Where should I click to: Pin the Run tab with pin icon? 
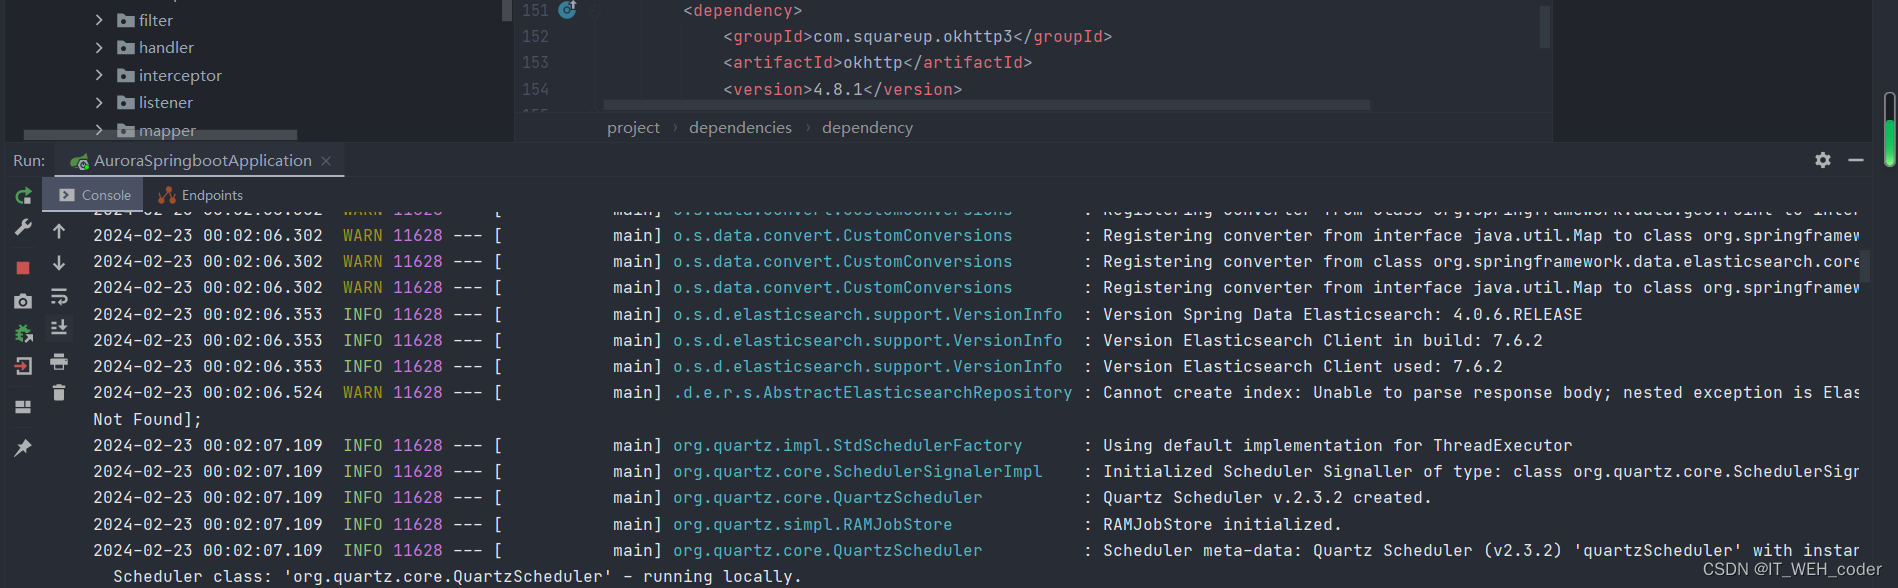pos(23,448)
